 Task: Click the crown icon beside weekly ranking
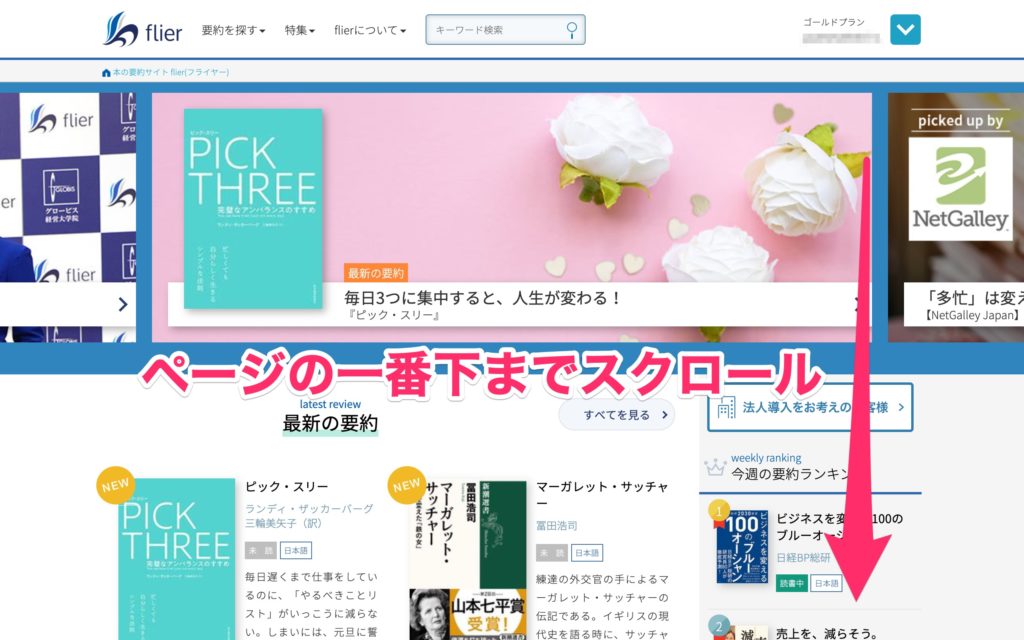click(715, 467)
